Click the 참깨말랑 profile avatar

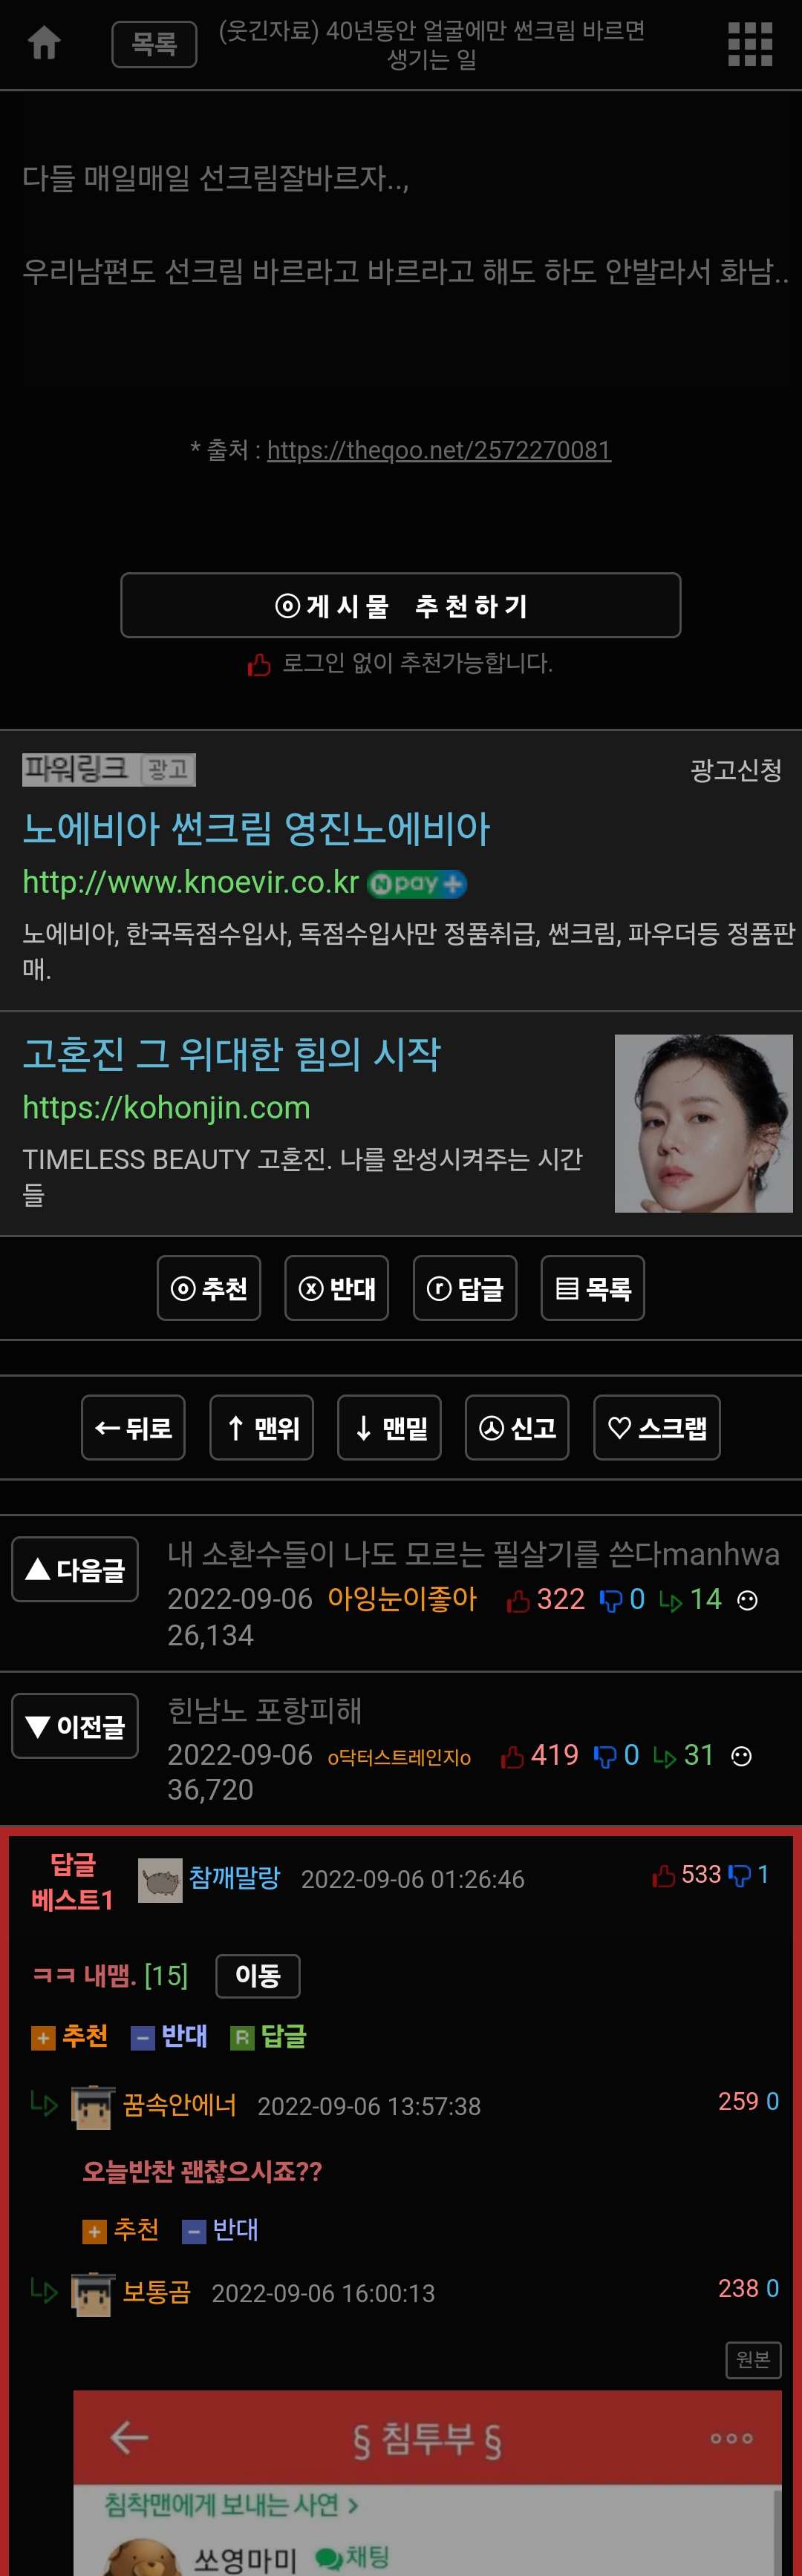pyautogui.click(x=160, y=1880)
